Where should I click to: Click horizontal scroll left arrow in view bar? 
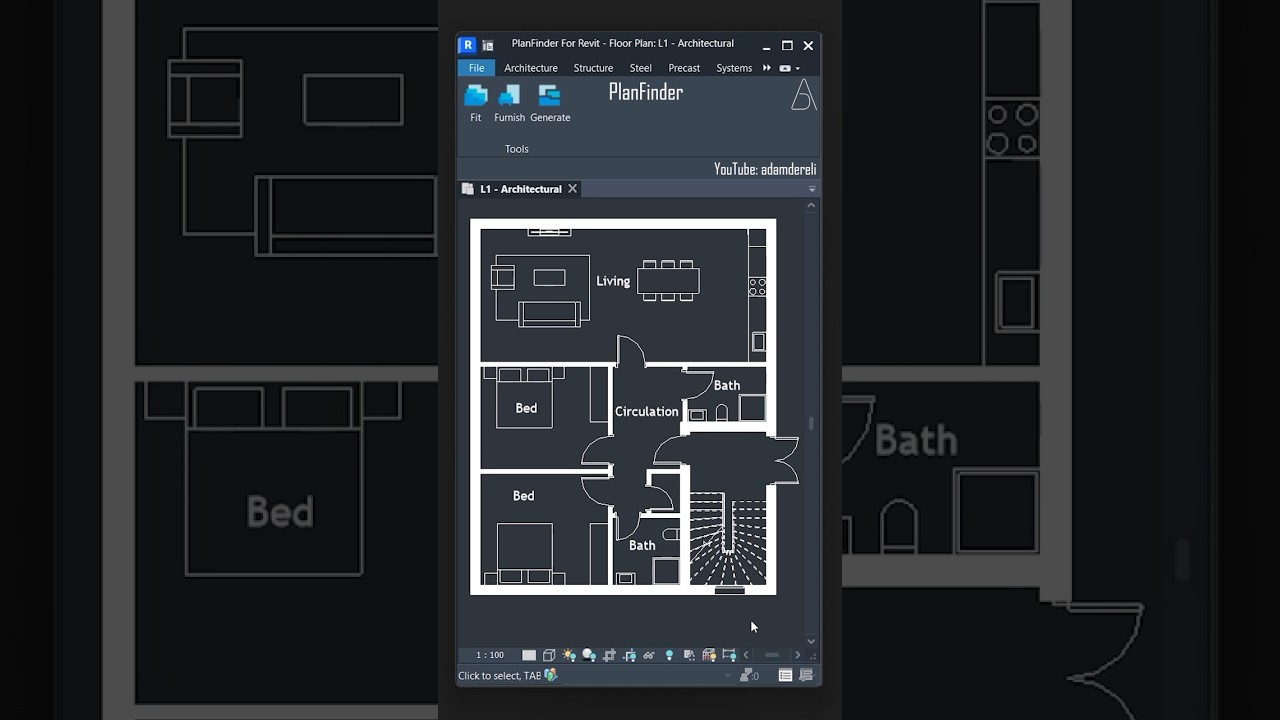746,655
